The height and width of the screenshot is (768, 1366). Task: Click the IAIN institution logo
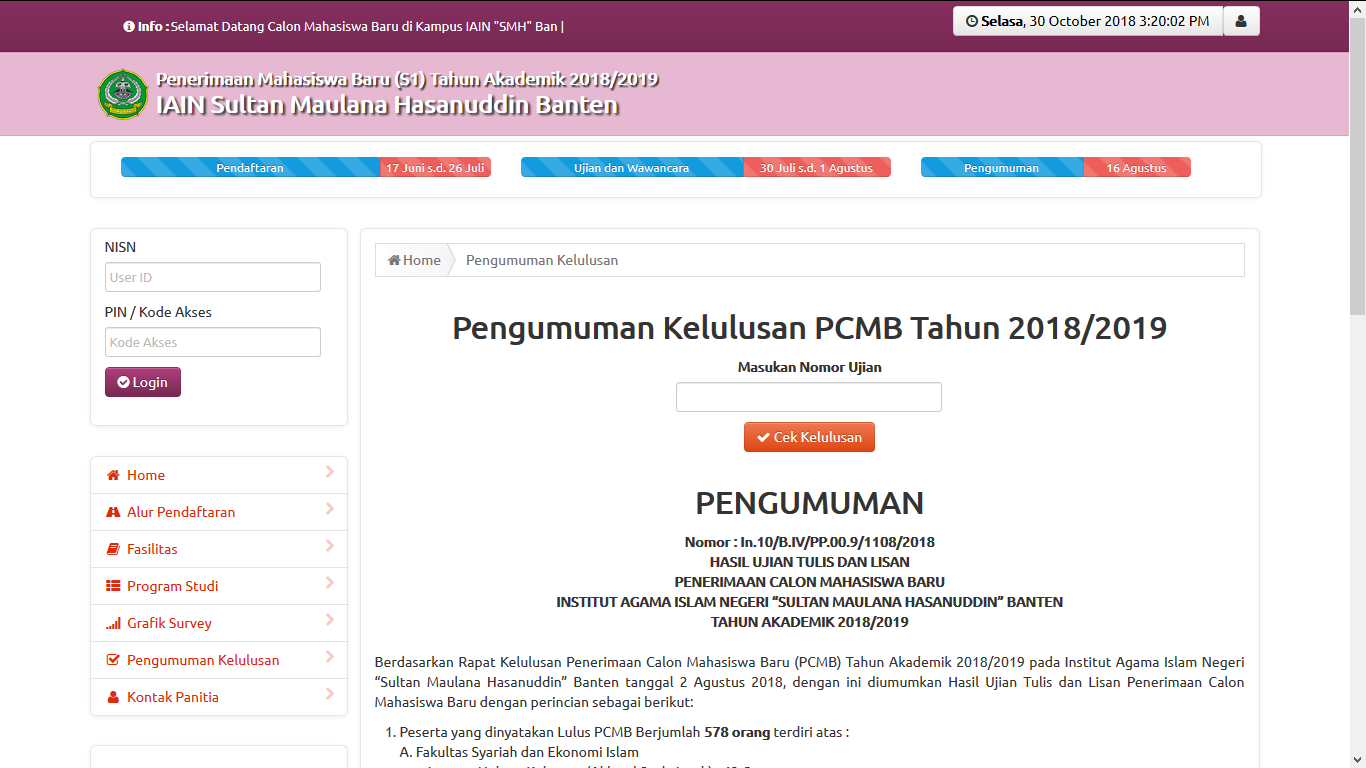point(123,94)
